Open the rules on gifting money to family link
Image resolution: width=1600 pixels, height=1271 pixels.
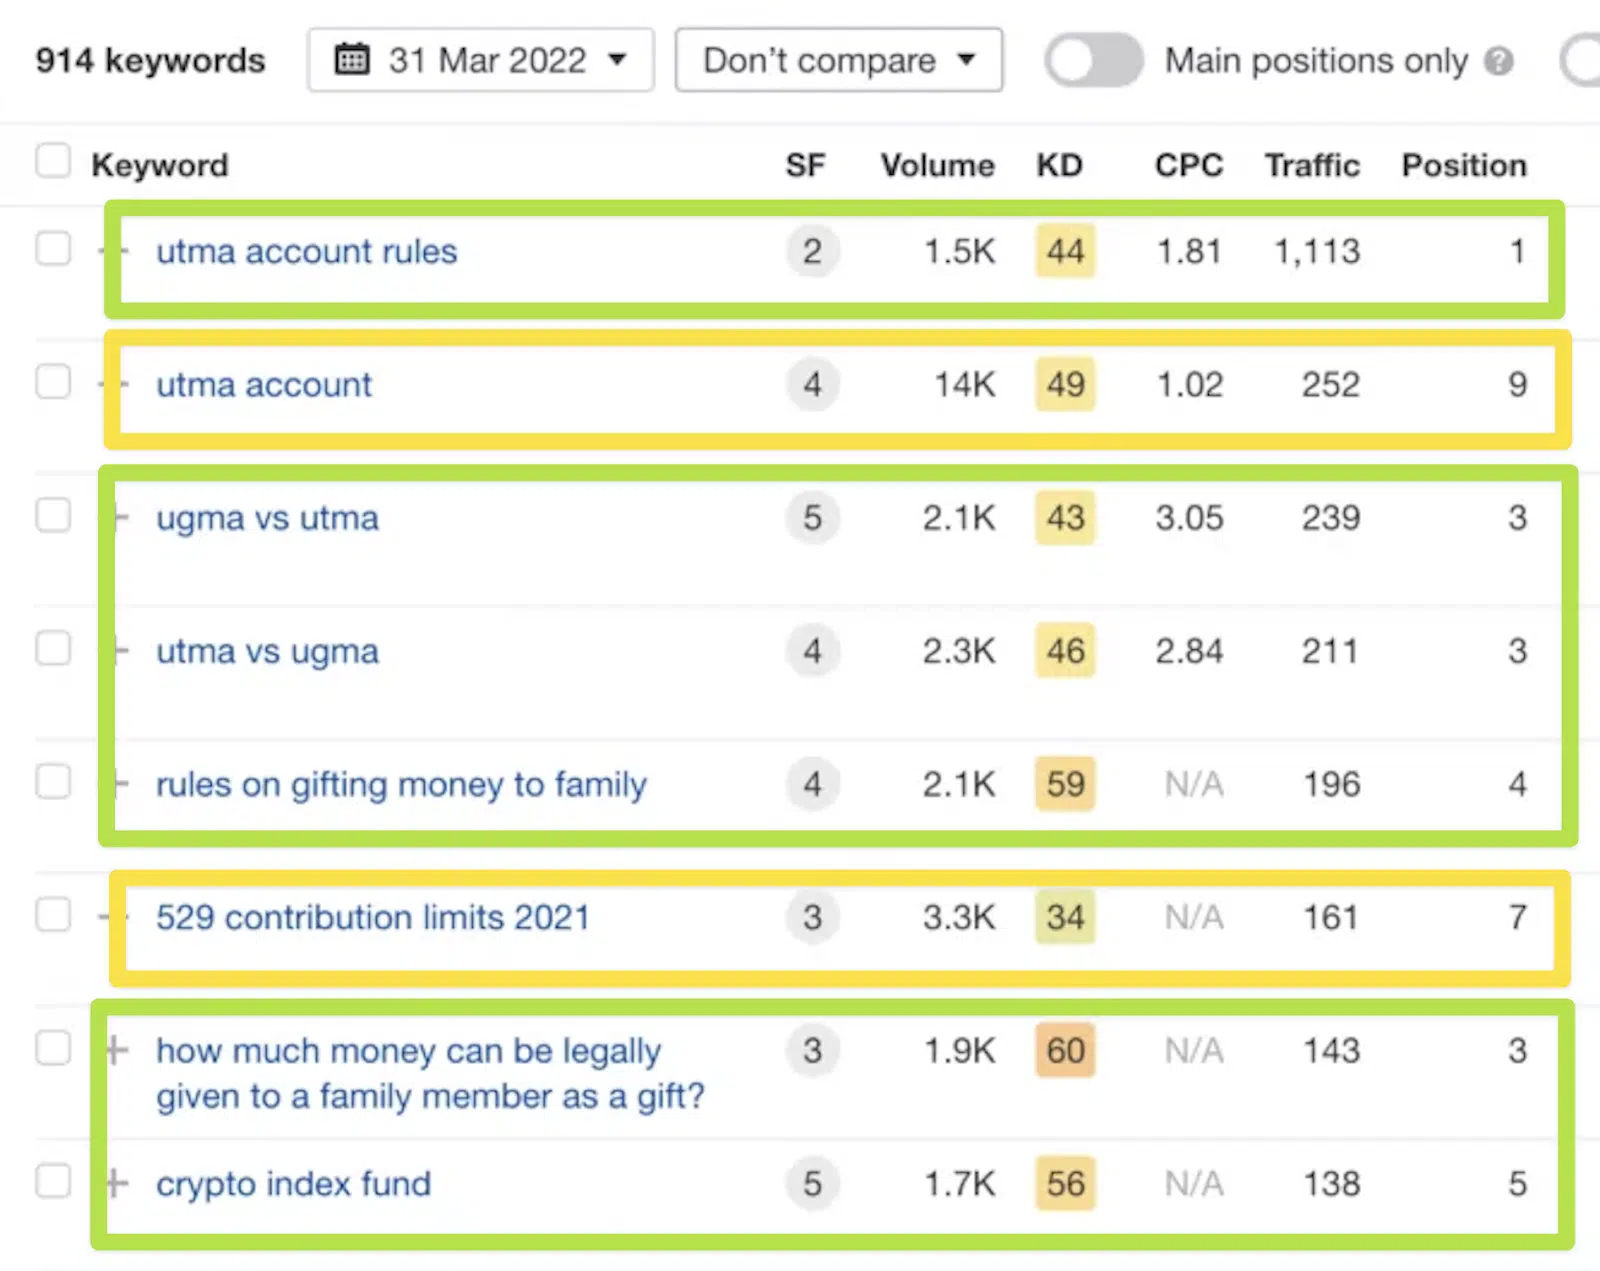point(401,785)
